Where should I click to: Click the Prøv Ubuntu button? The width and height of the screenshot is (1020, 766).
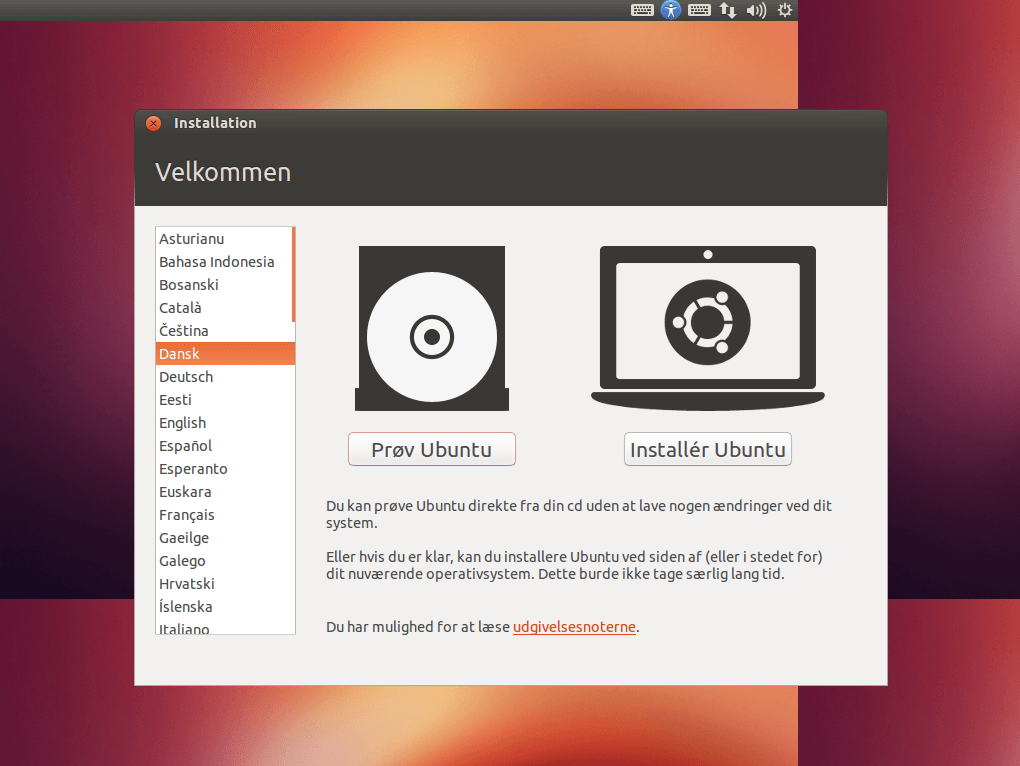click(431, 448)
